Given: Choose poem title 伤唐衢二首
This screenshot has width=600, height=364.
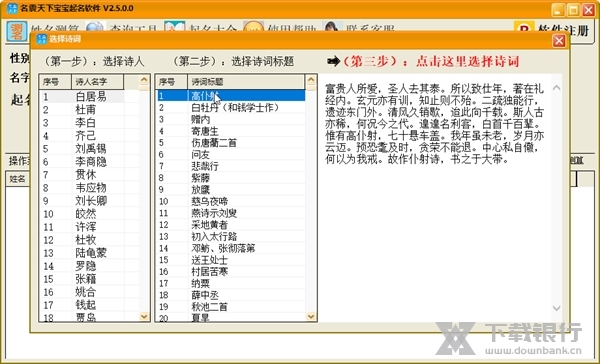Looking at the screenshot, I should (x=214, y=143).
